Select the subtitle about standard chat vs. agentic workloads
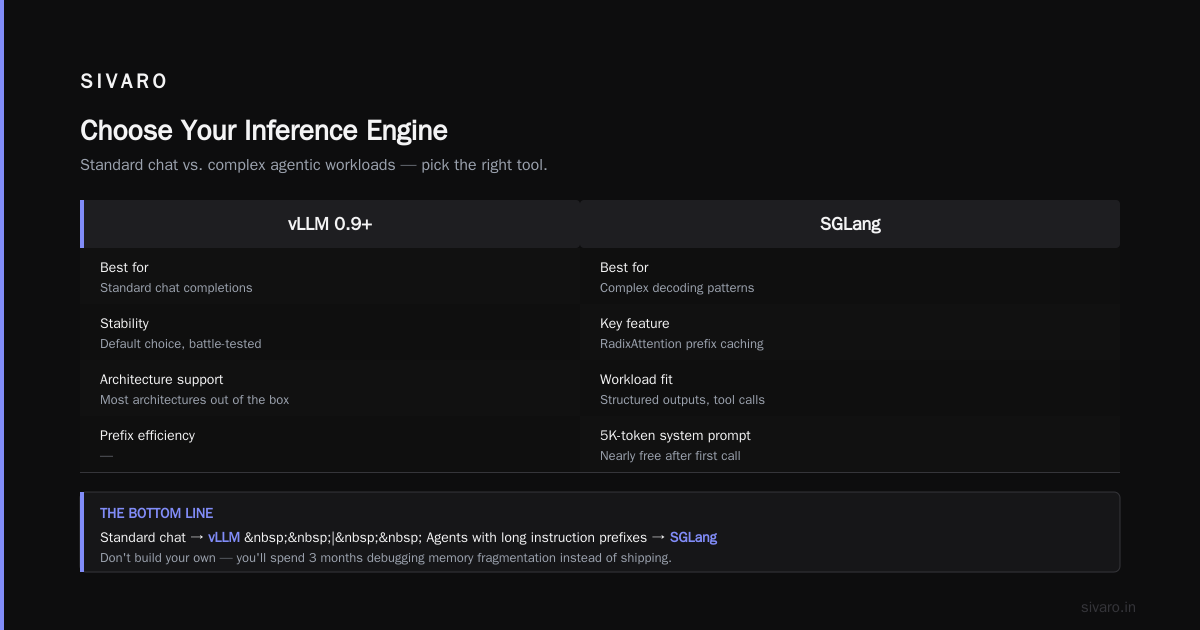 (x=314, y=165)
